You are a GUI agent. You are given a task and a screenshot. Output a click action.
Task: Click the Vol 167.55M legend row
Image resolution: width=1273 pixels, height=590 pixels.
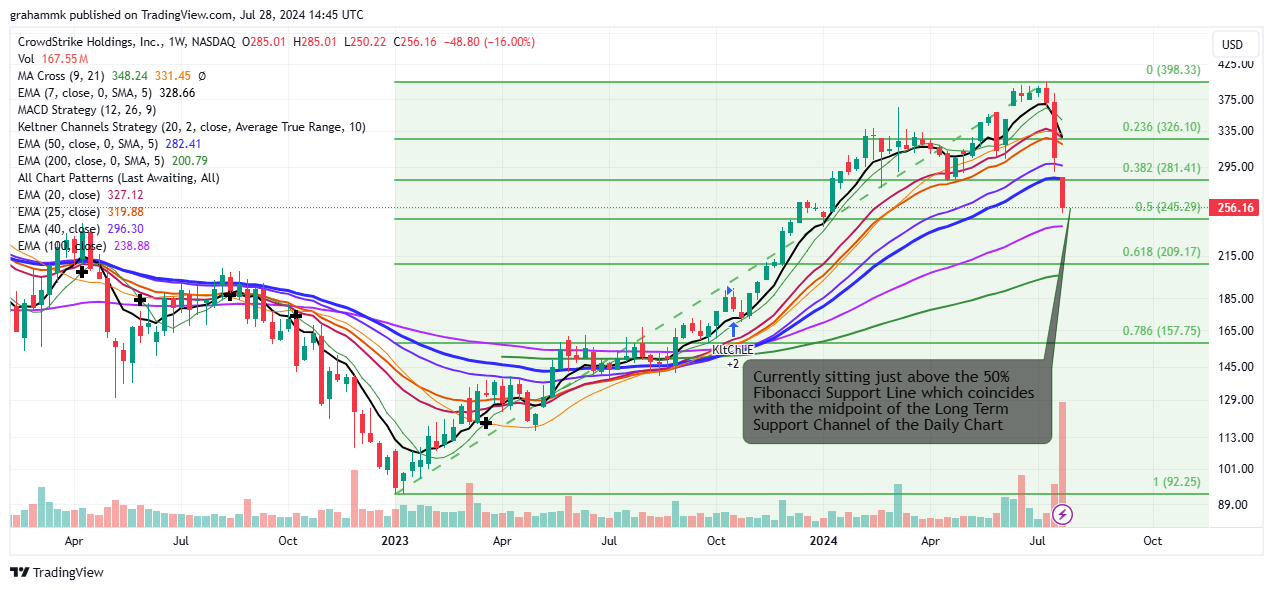[53, 59]
